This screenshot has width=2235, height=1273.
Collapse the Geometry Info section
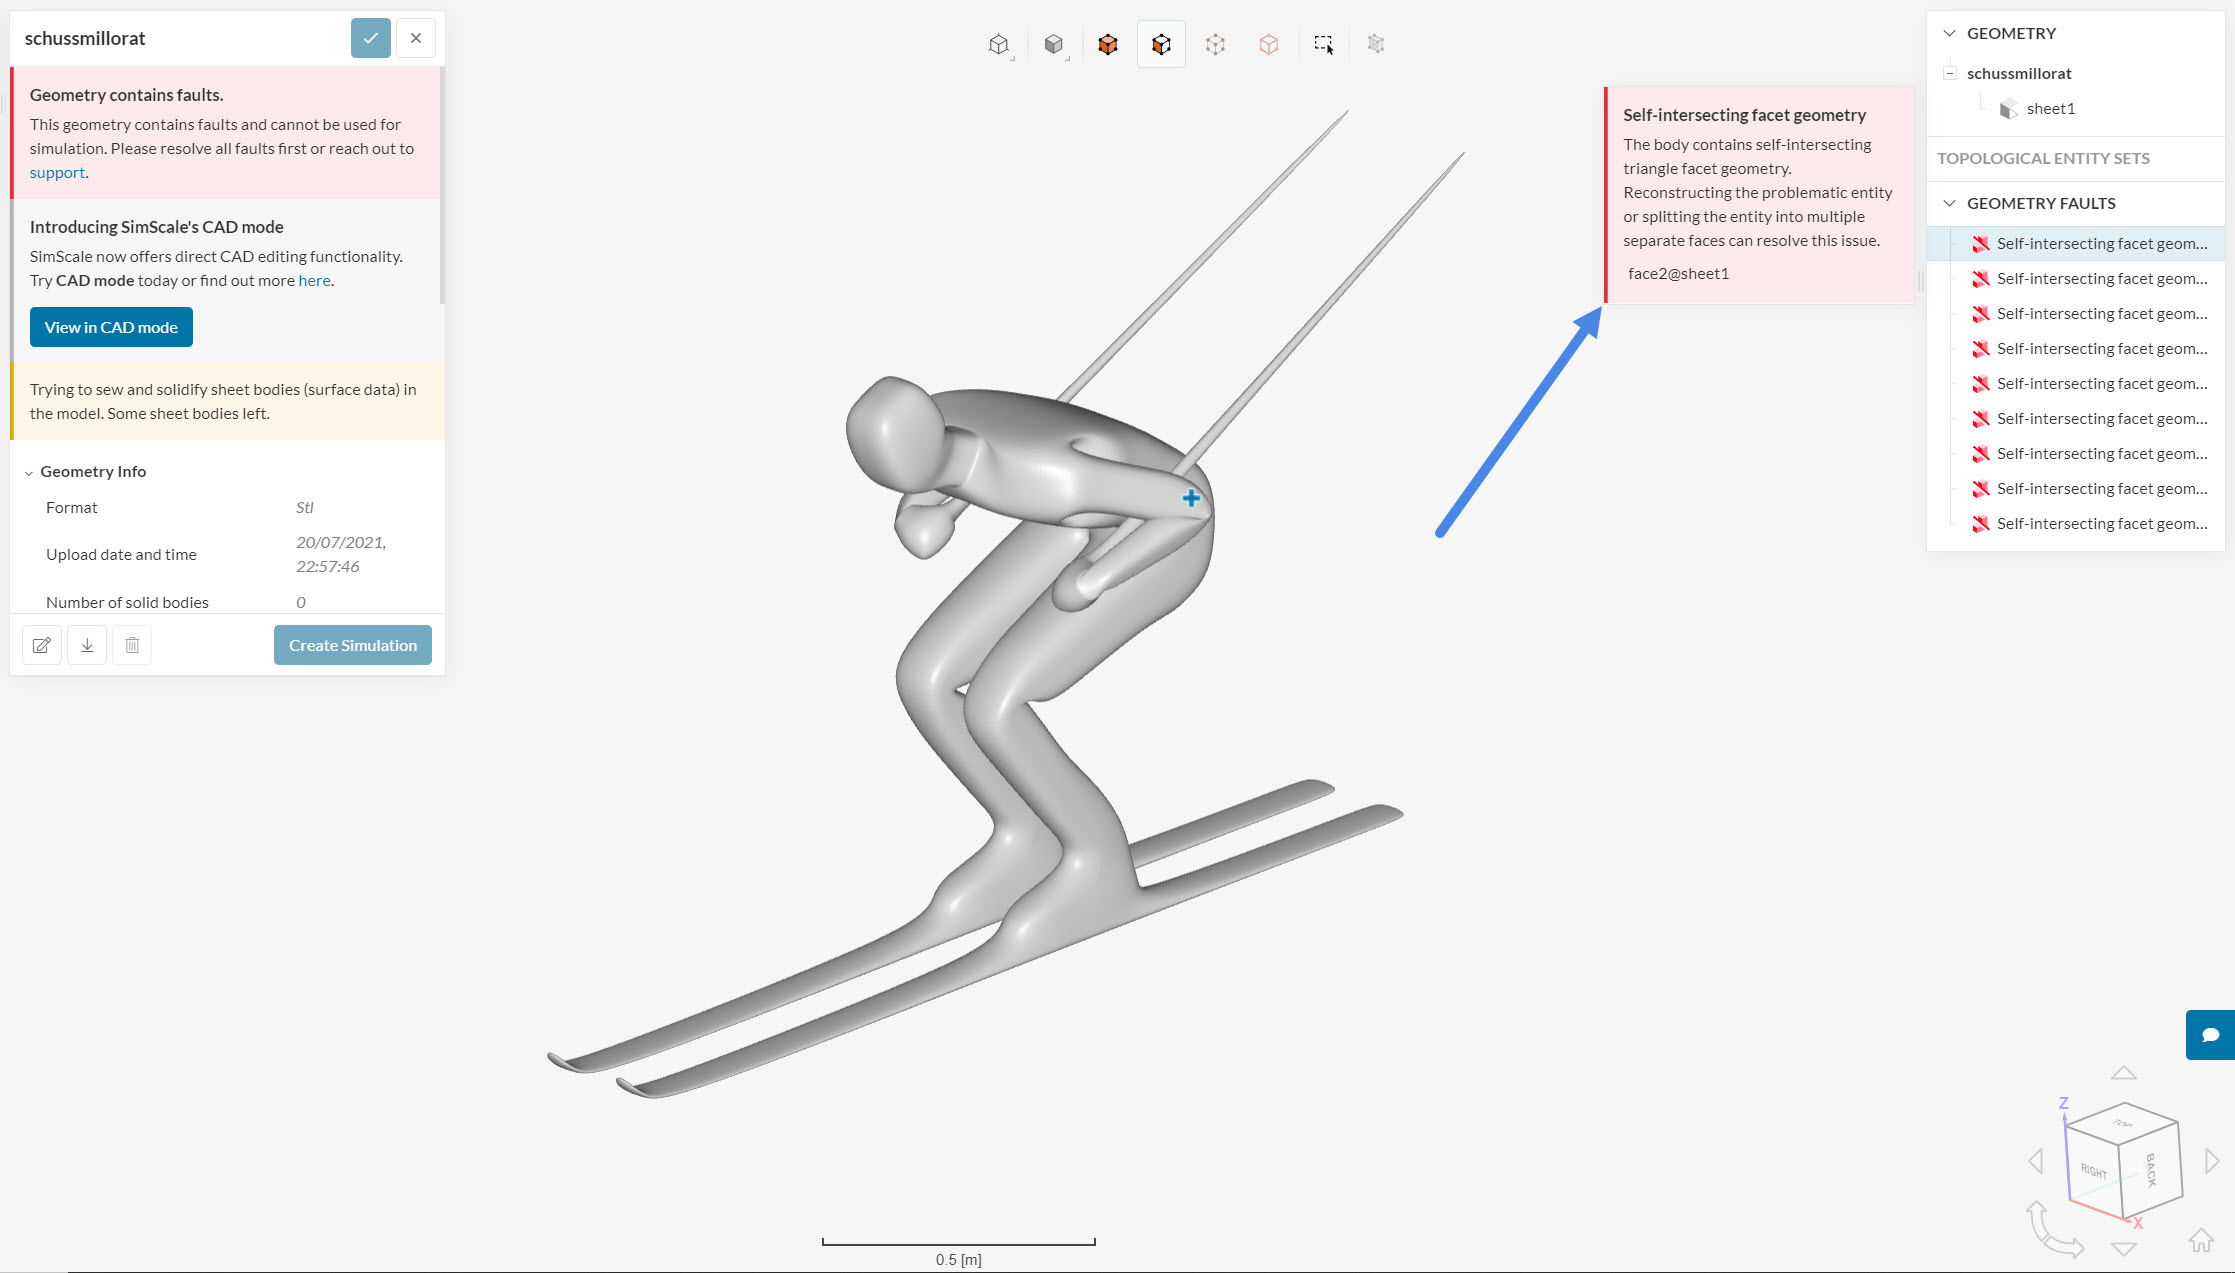(29, 472)
